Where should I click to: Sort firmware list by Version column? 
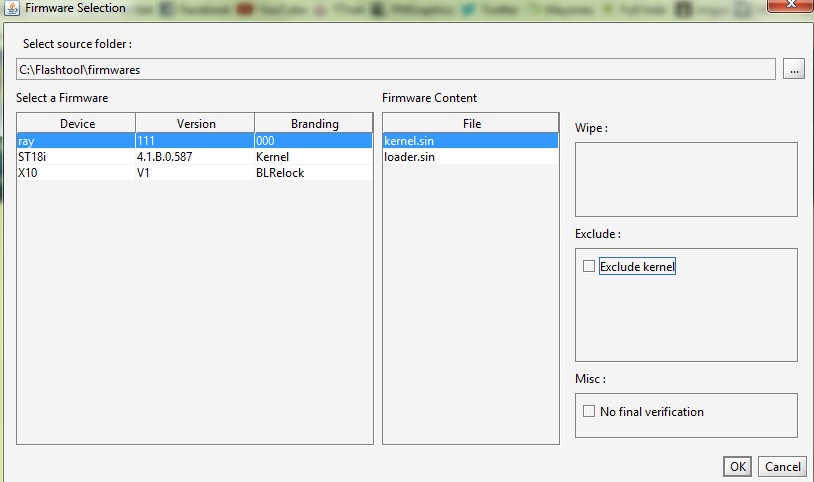(195, 124)
